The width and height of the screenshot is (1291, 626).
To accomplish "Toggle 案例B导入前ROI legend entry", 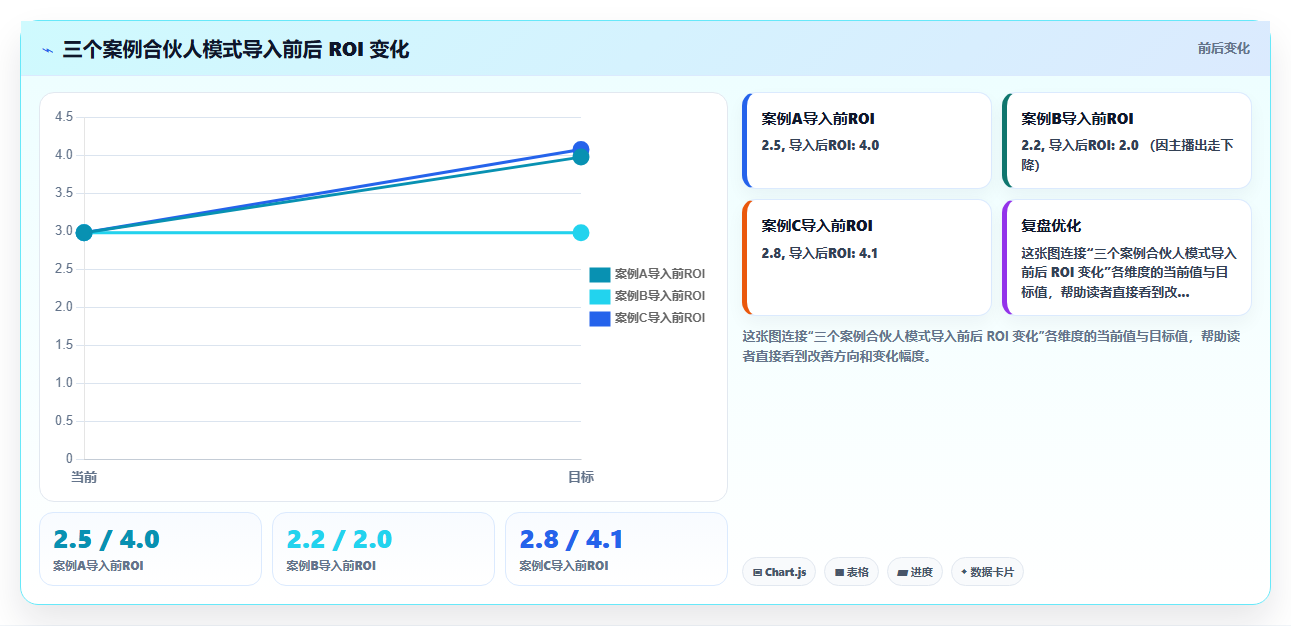I will tap(647, 296).
